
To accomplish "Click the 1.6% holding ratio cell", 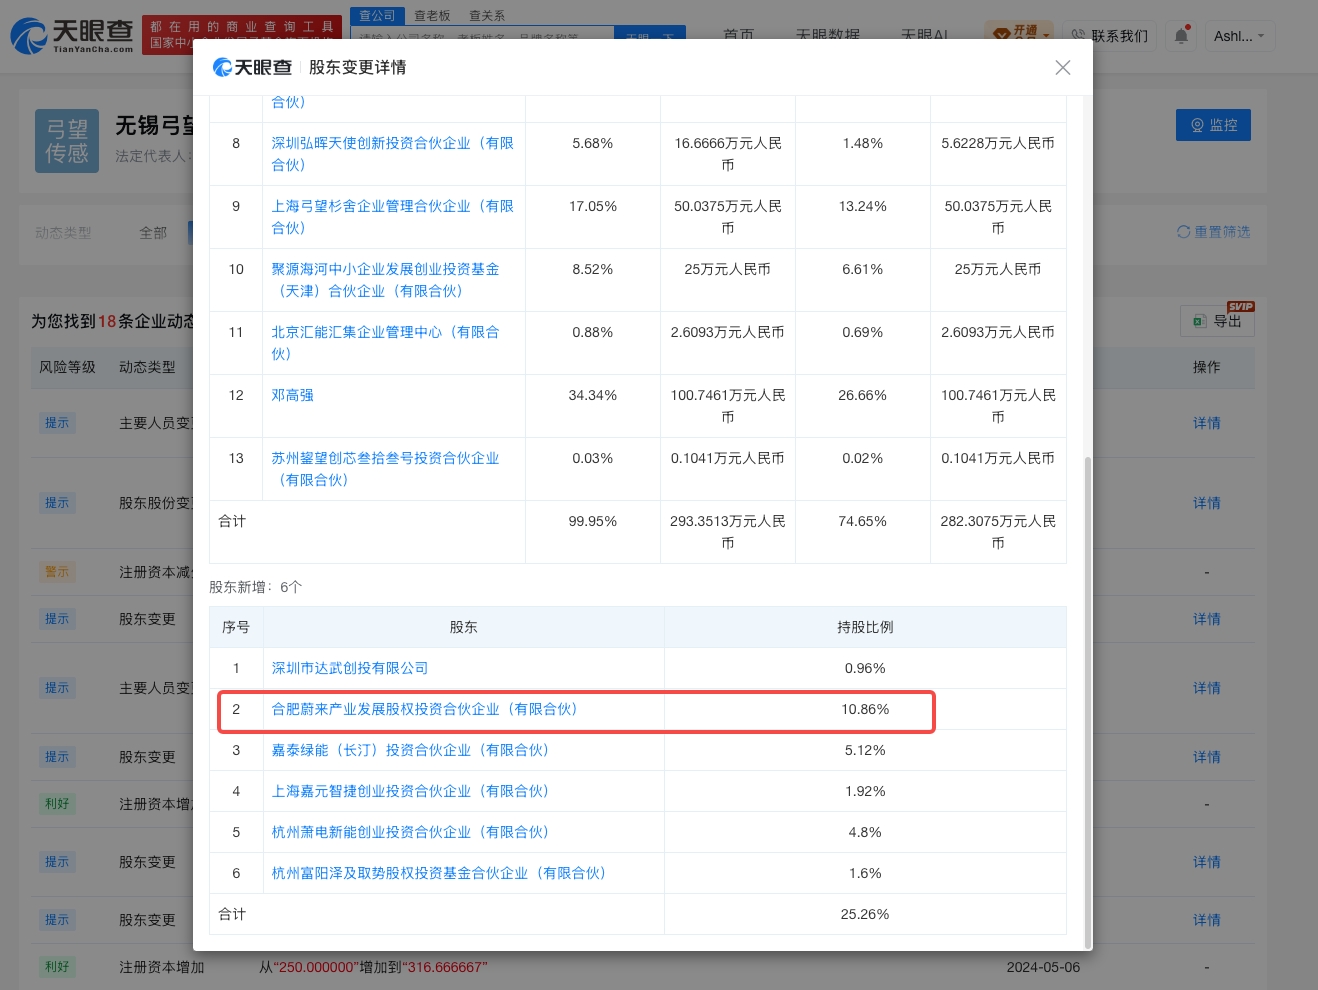I will 865,873.
